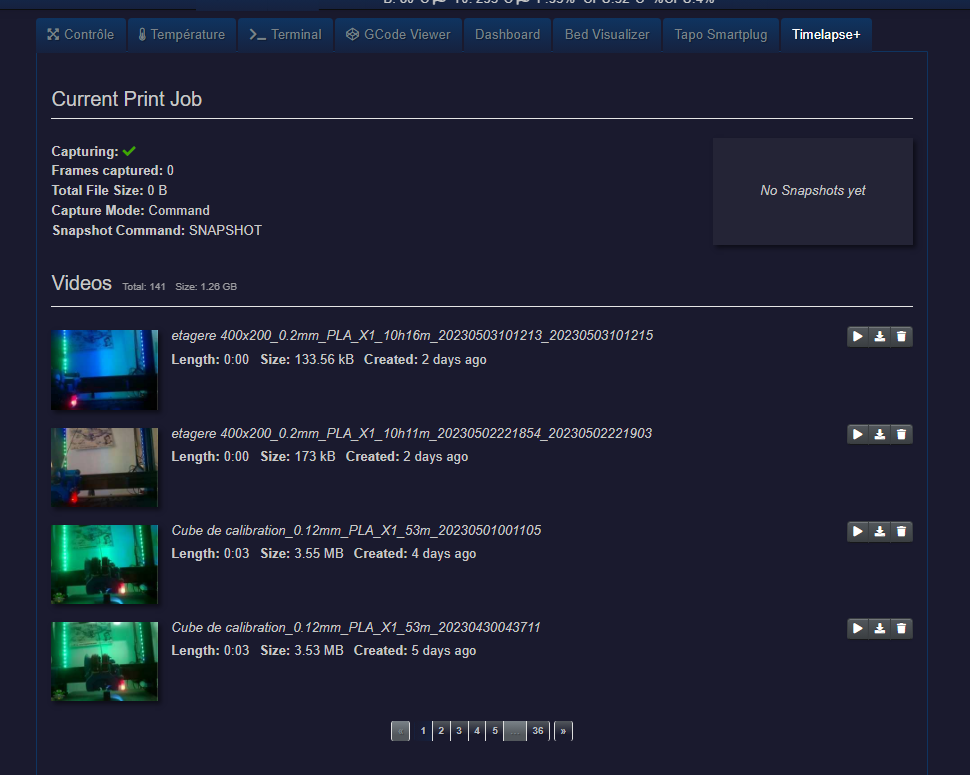The width and height of the screenshot is (970, 775).
Task: Switch to the Dashboard tab
Action: point(506,33)
